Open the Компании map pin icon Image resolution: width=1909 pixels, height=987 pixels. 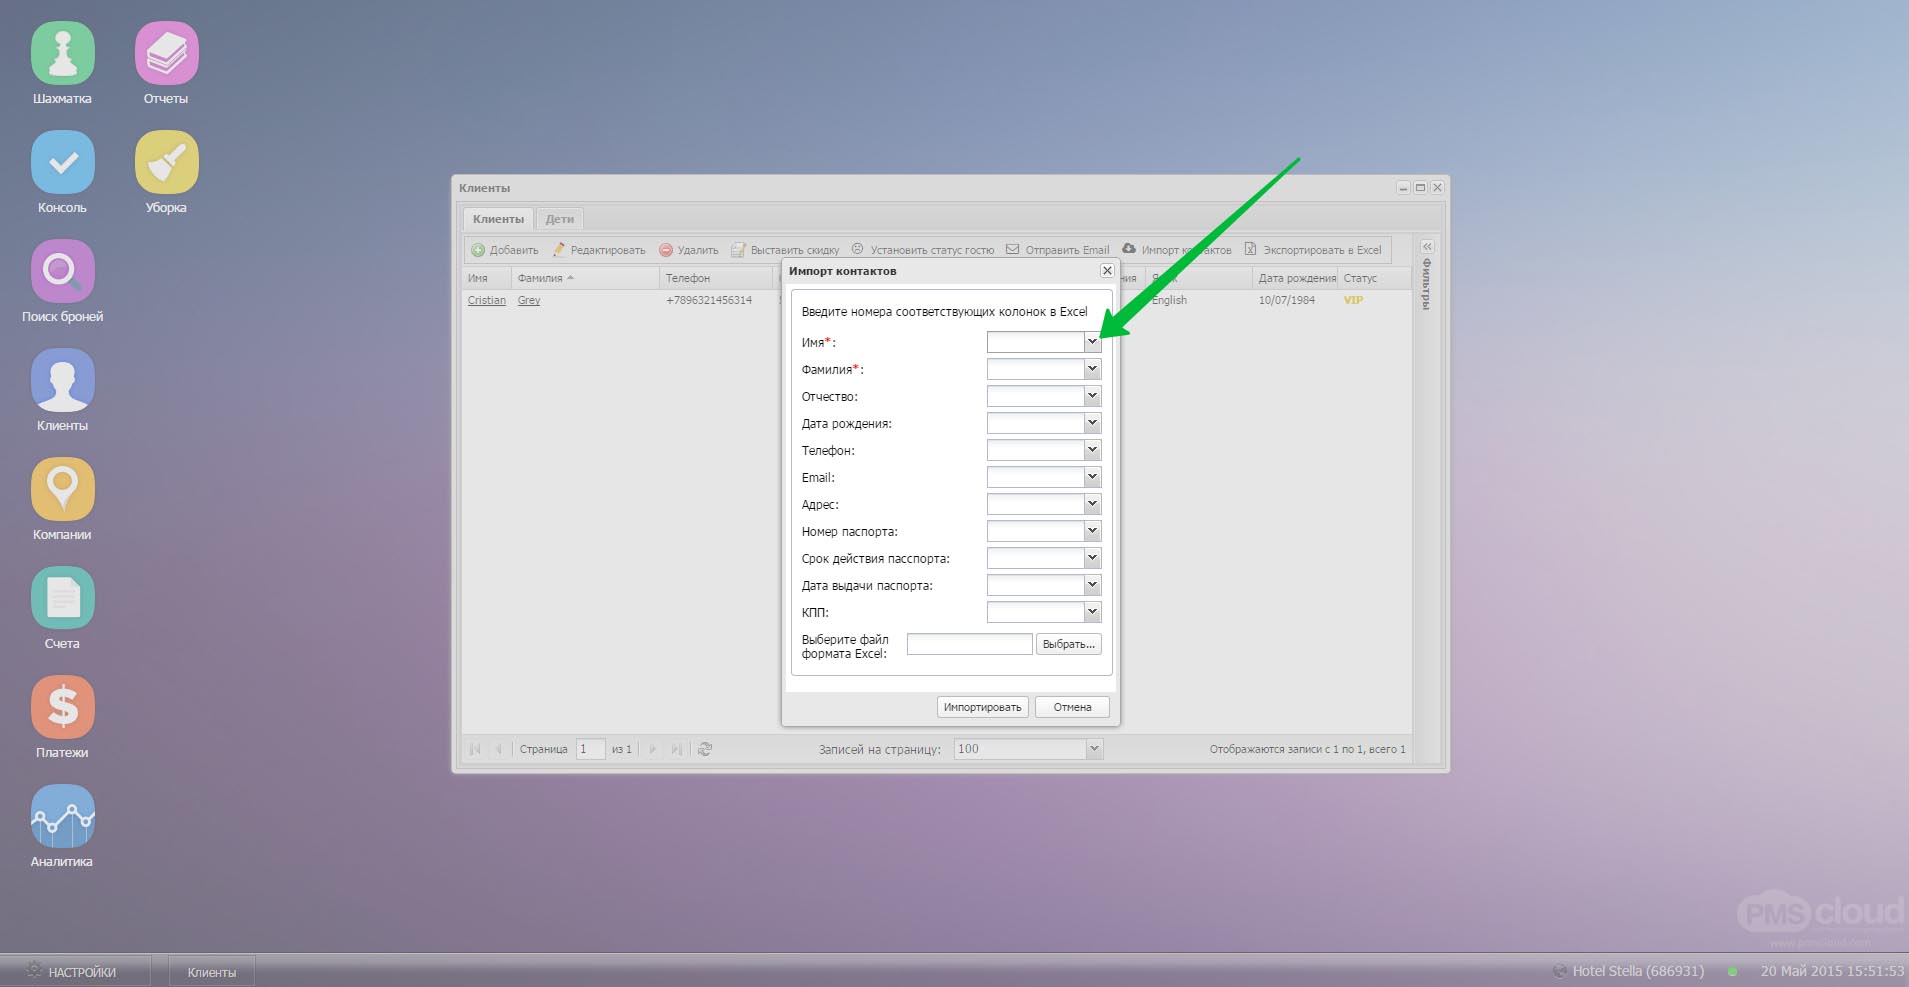[x=62, y=489]
